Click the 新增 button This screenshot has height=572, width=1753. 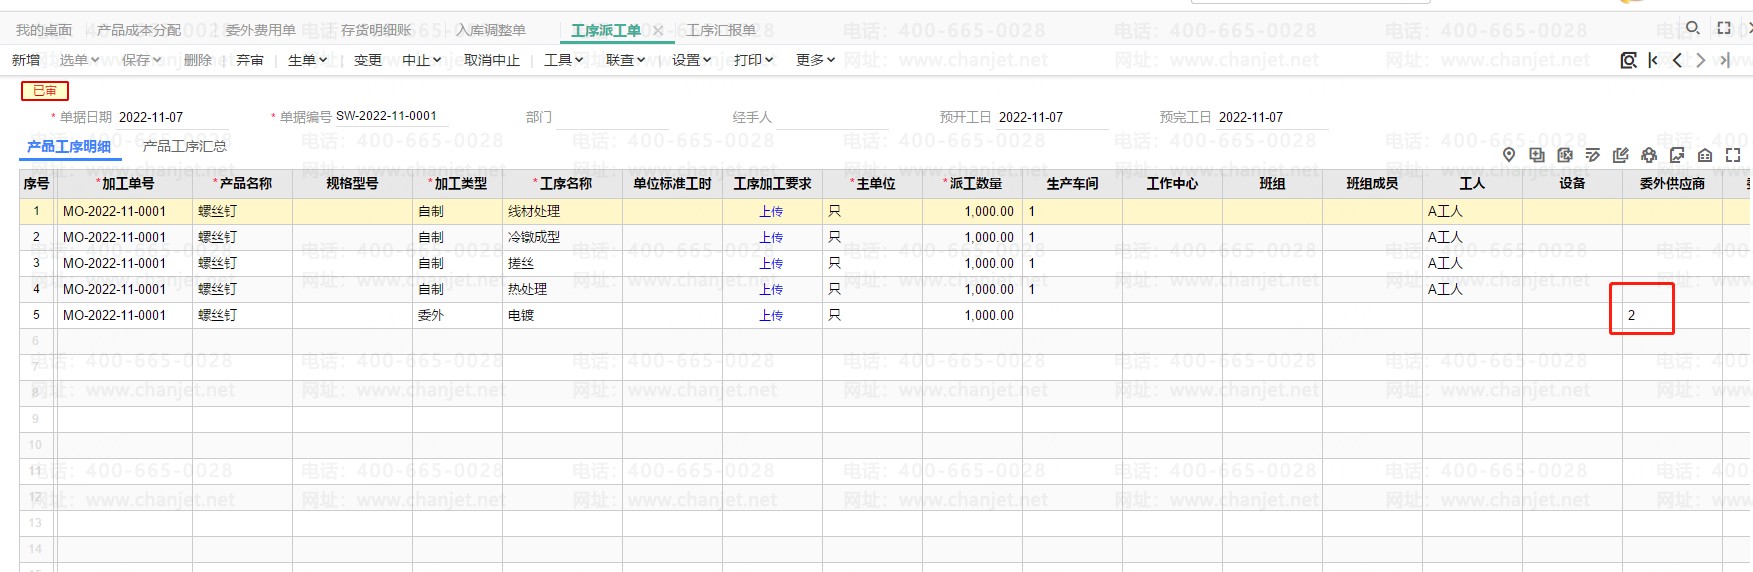click(x=26, y=60)
